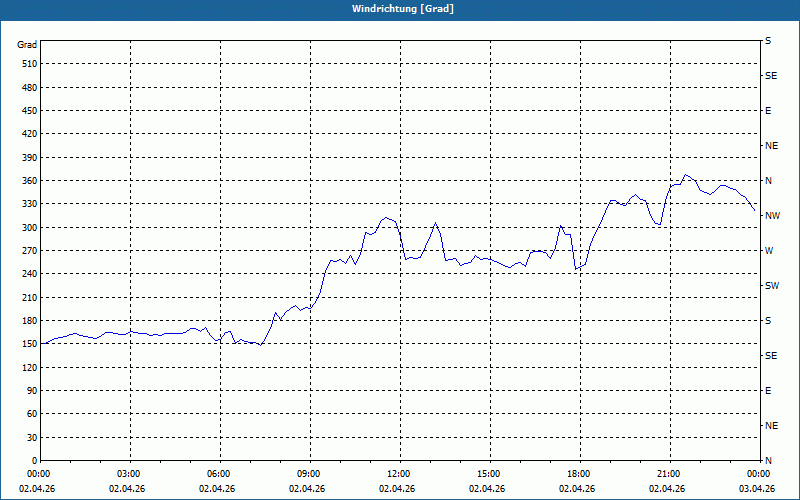This screenshot has width=800, height=500.
Task: Pick the 360 degree axis label
Action: (x=30, y=181)
